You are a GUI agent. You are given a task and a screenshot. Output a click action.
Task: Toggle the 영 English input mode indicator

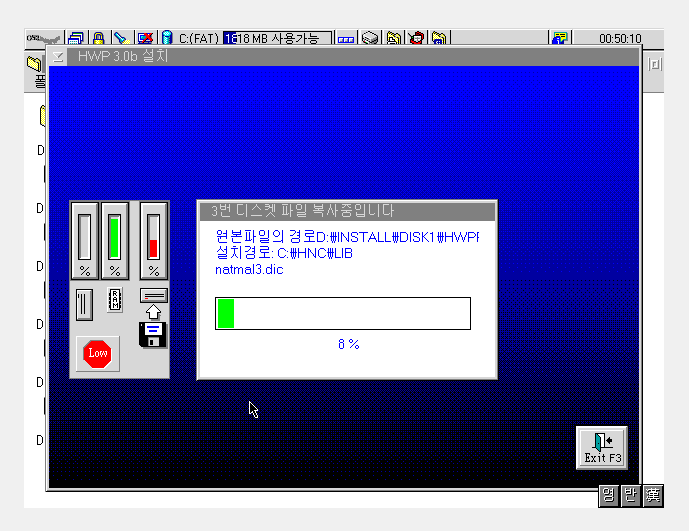pos(608,495)
